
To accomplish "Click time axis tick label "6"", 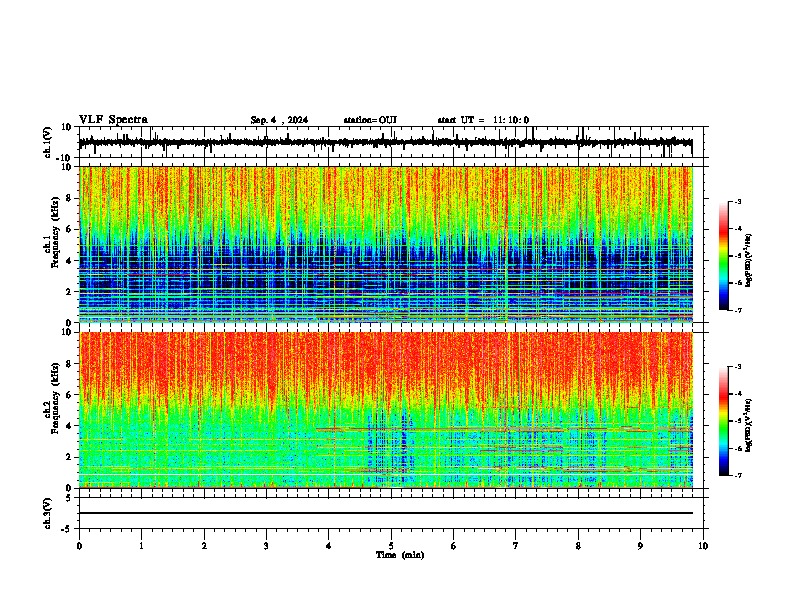I will click(x=454, y=546).
